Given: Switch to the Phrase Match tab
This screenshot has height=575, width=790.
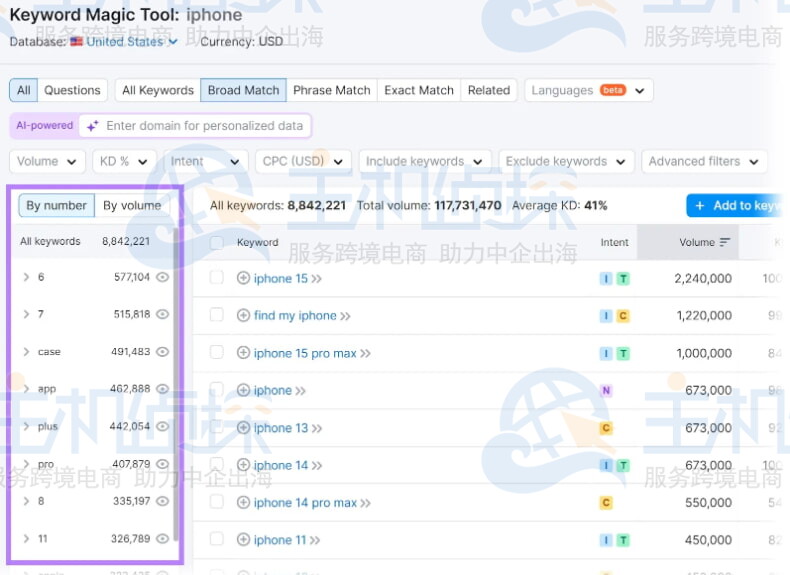Looking at the screenshot, I should [x=331, y=90].
